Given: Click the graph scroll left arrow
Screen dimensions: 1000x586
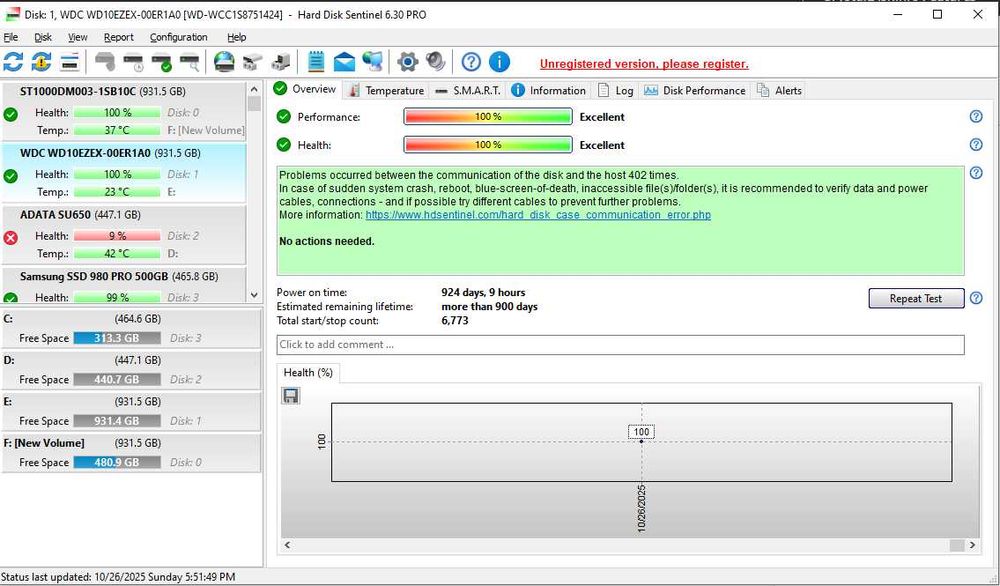Looking at the screenshot, I should [288, 545].
